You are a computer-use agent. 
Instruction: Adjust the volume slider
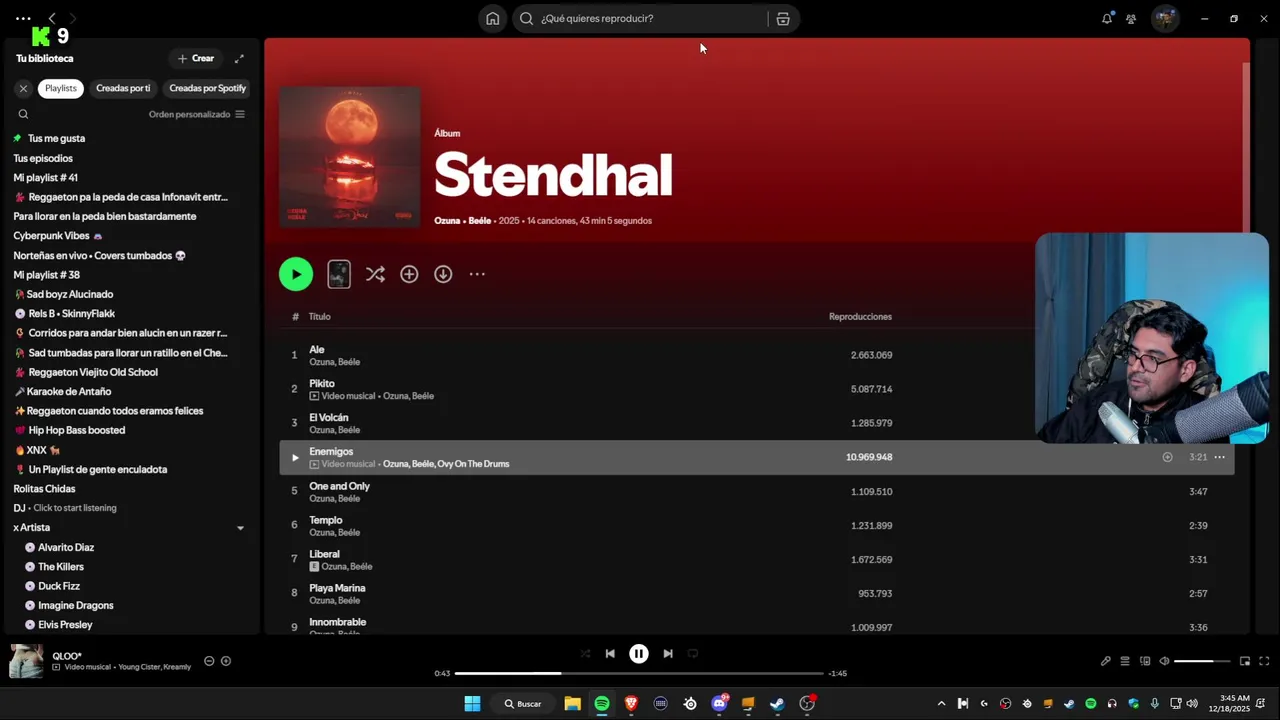[1201, 661]
